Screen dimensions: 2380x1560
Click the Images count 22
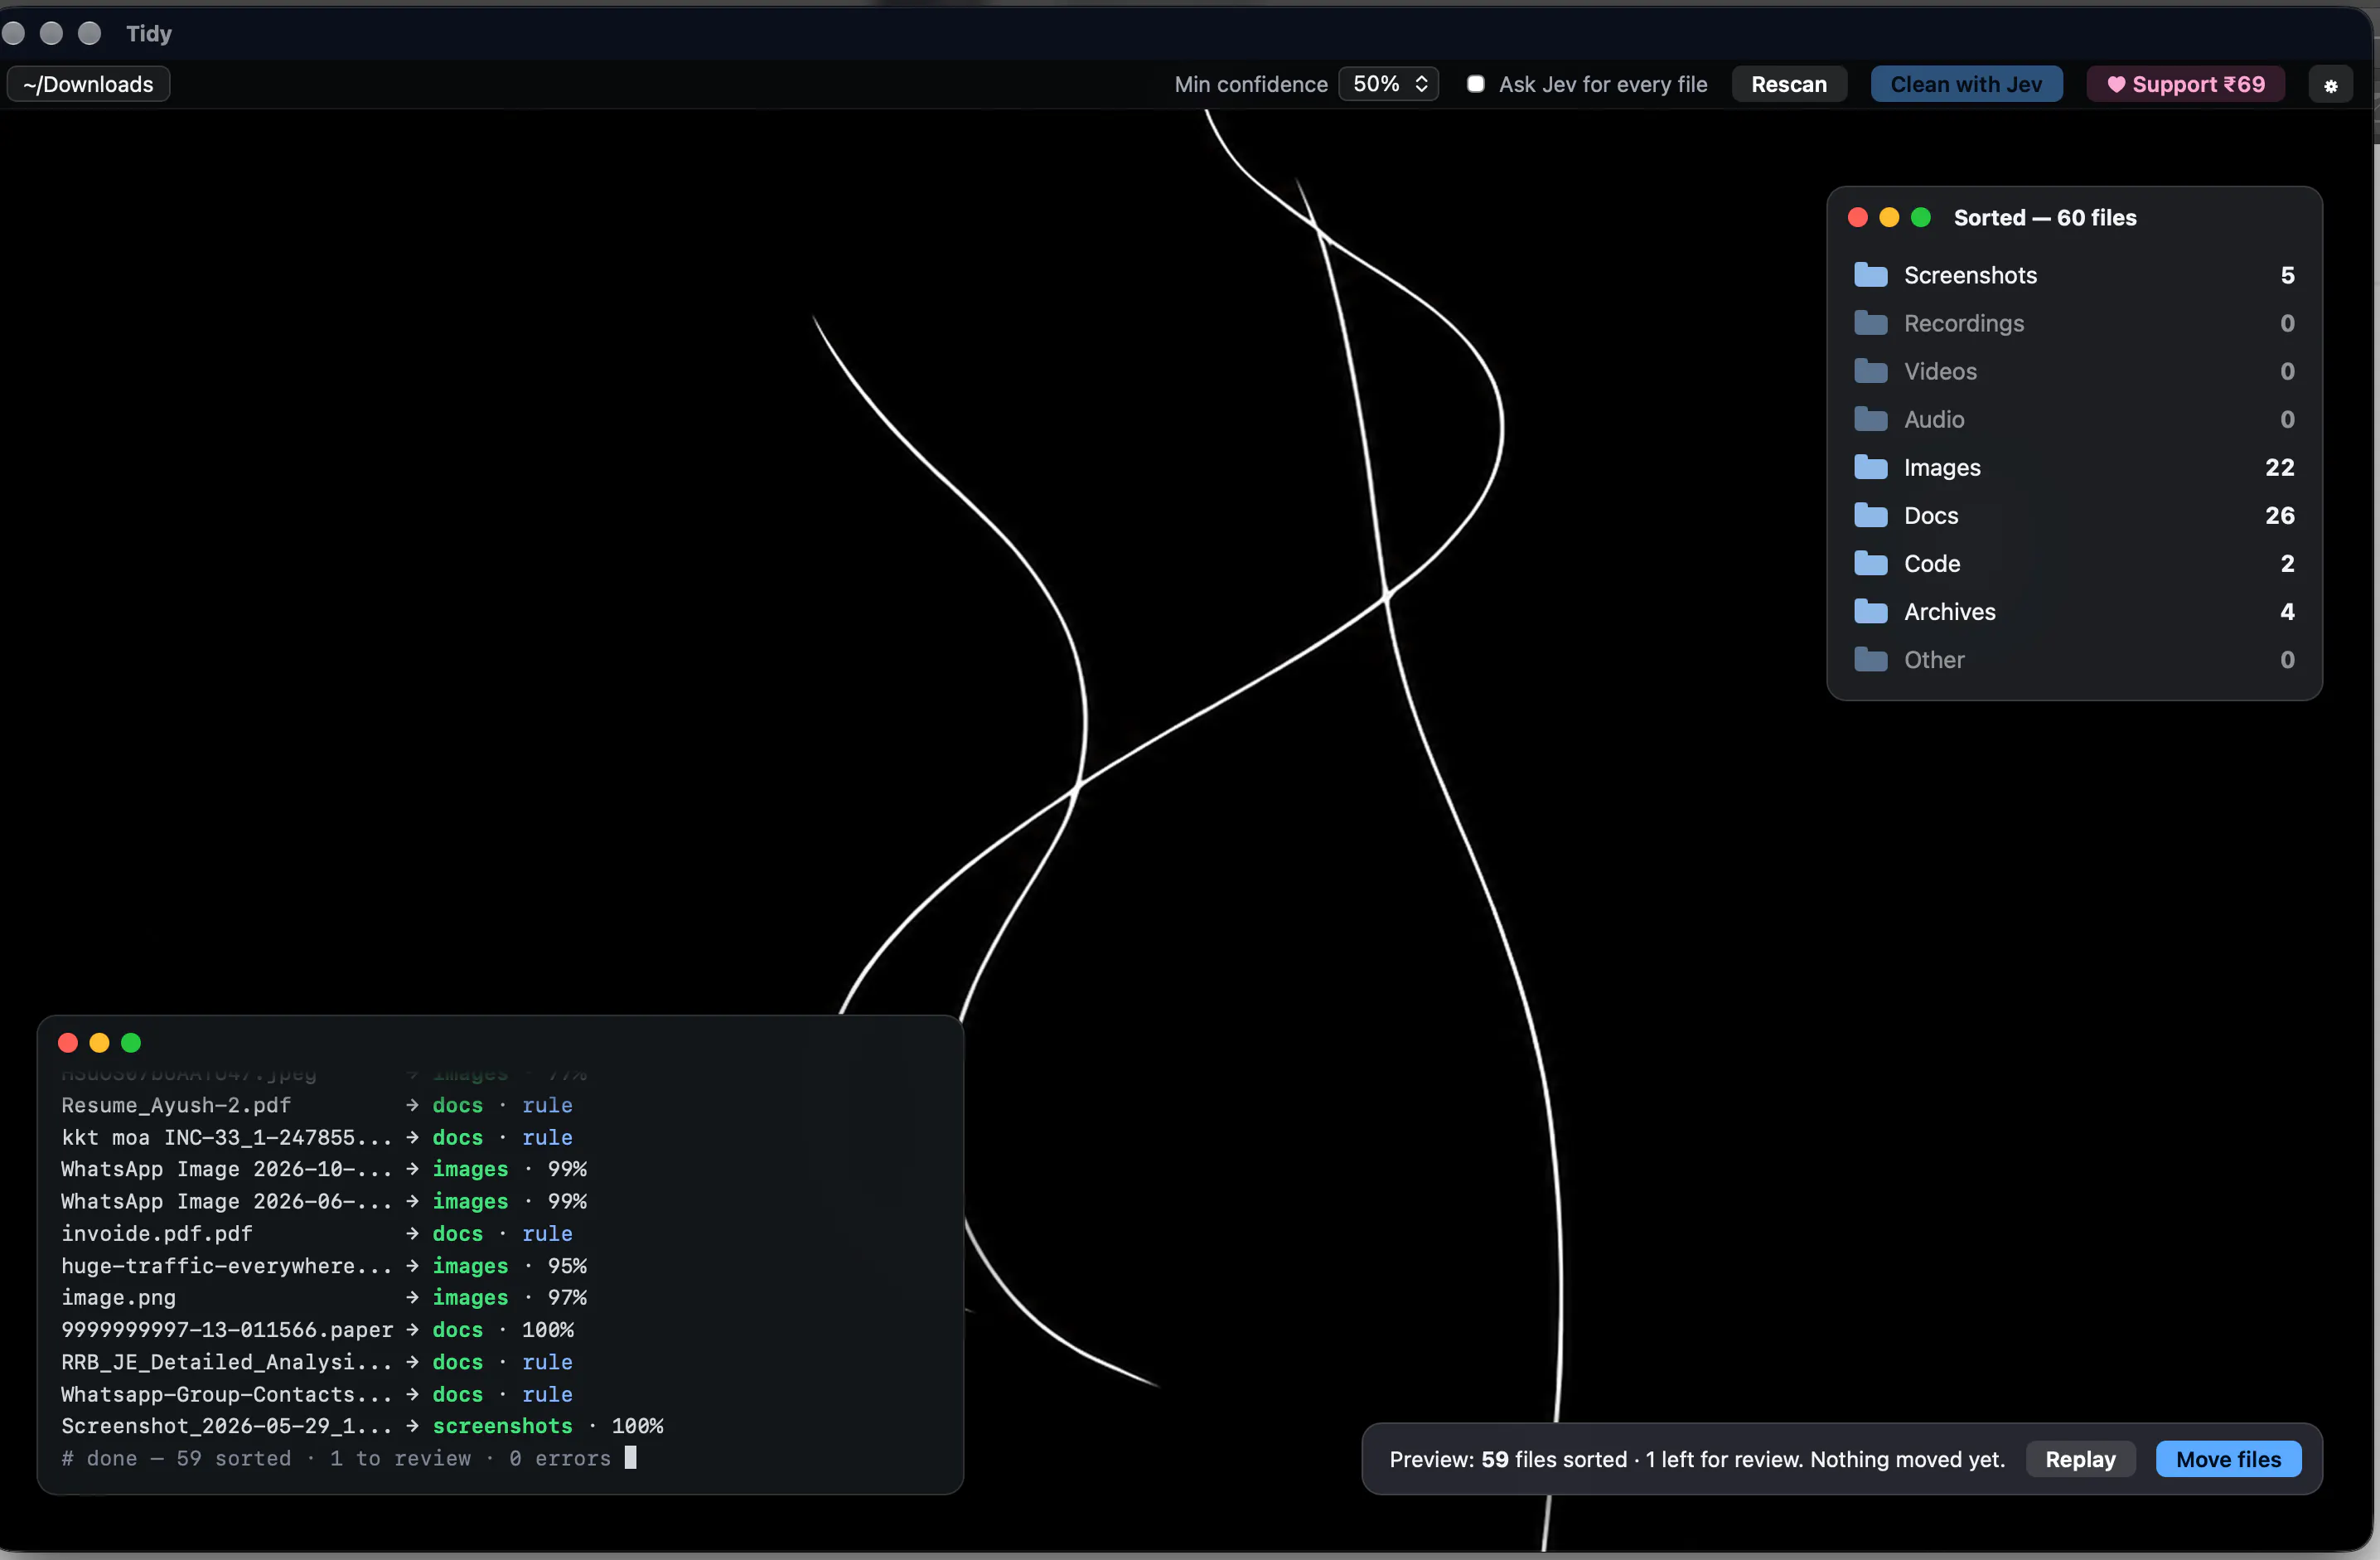tap(2279, 467)
